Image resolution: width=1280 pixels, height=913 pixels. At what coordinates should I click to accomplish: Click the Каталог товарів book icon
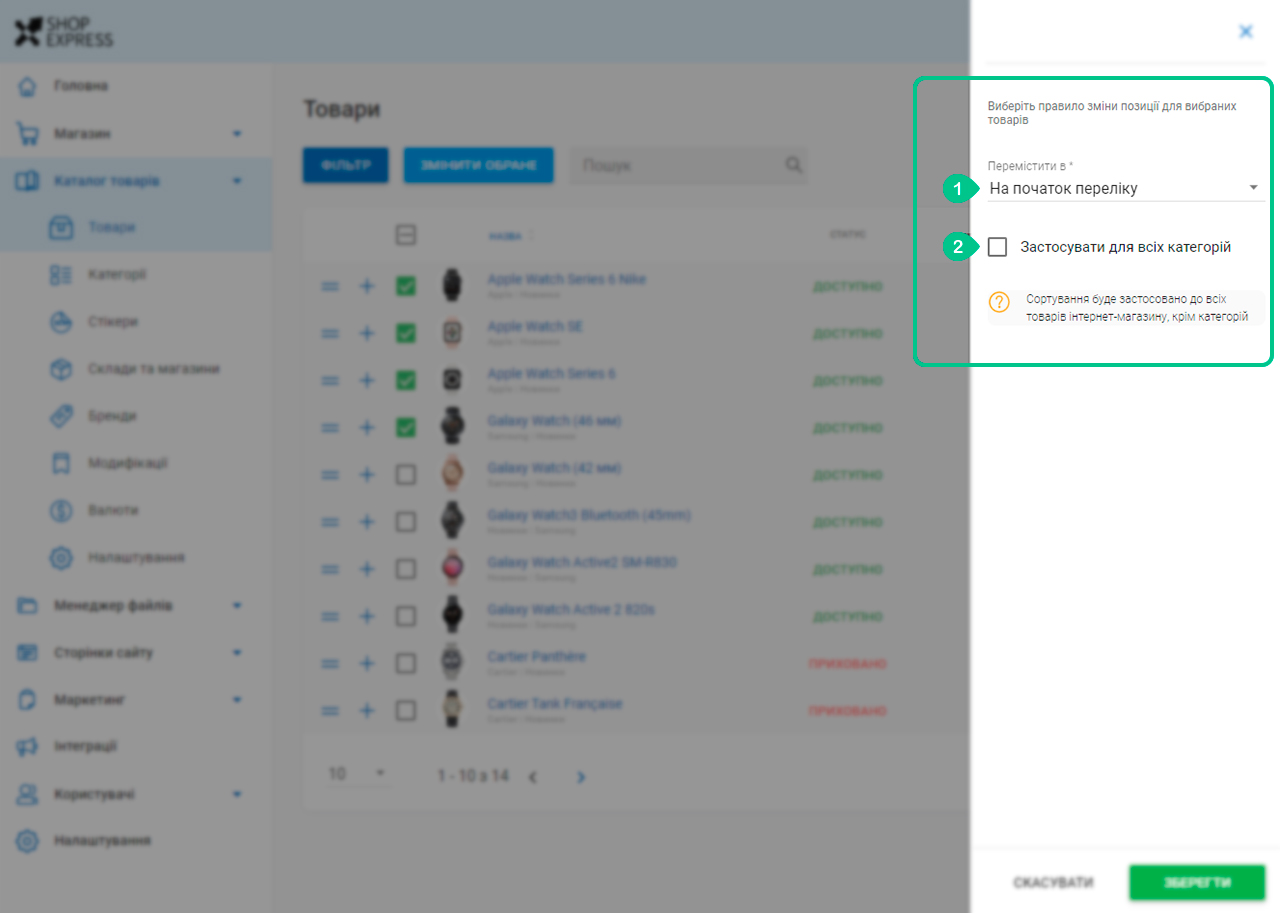(28, 181)
